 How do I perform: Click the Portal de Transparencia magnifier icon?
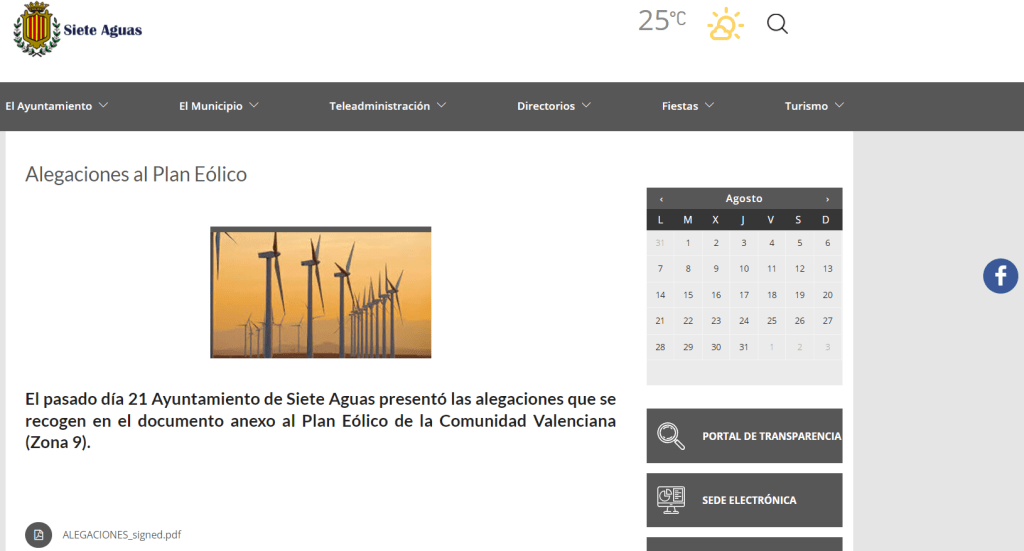[670, 436]
